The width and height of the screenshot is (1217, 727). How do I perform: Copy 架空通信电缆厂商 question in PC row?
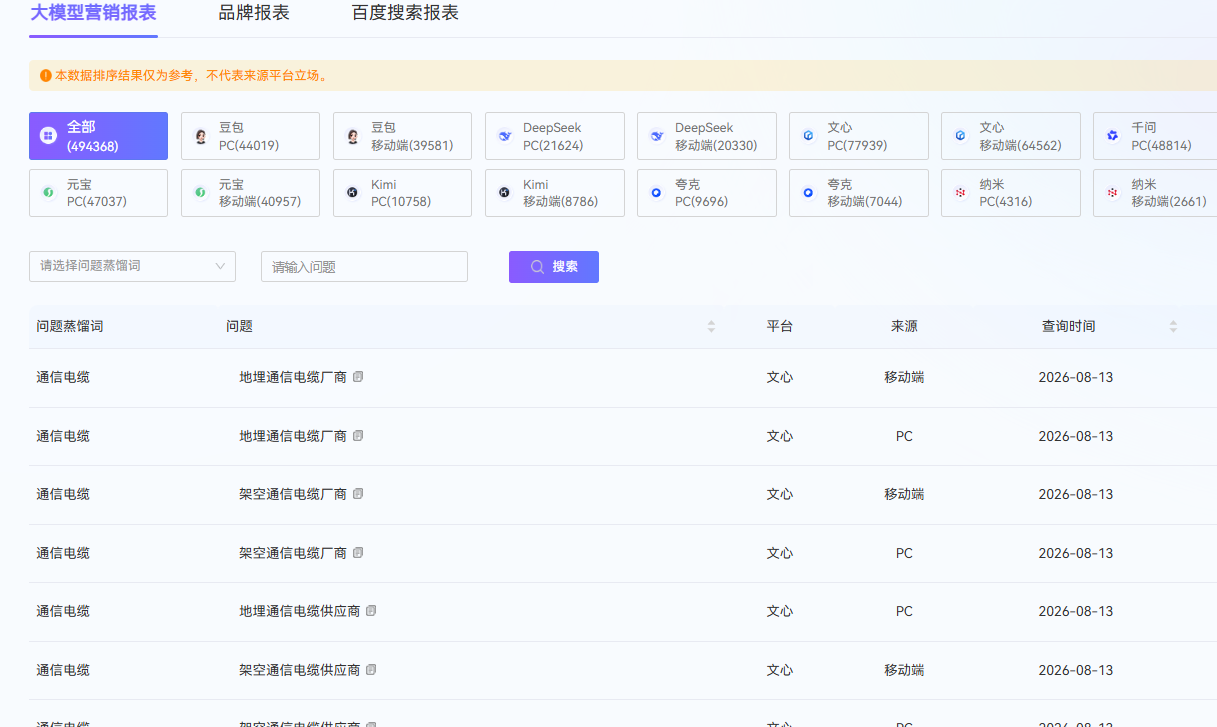pos(358,553)
